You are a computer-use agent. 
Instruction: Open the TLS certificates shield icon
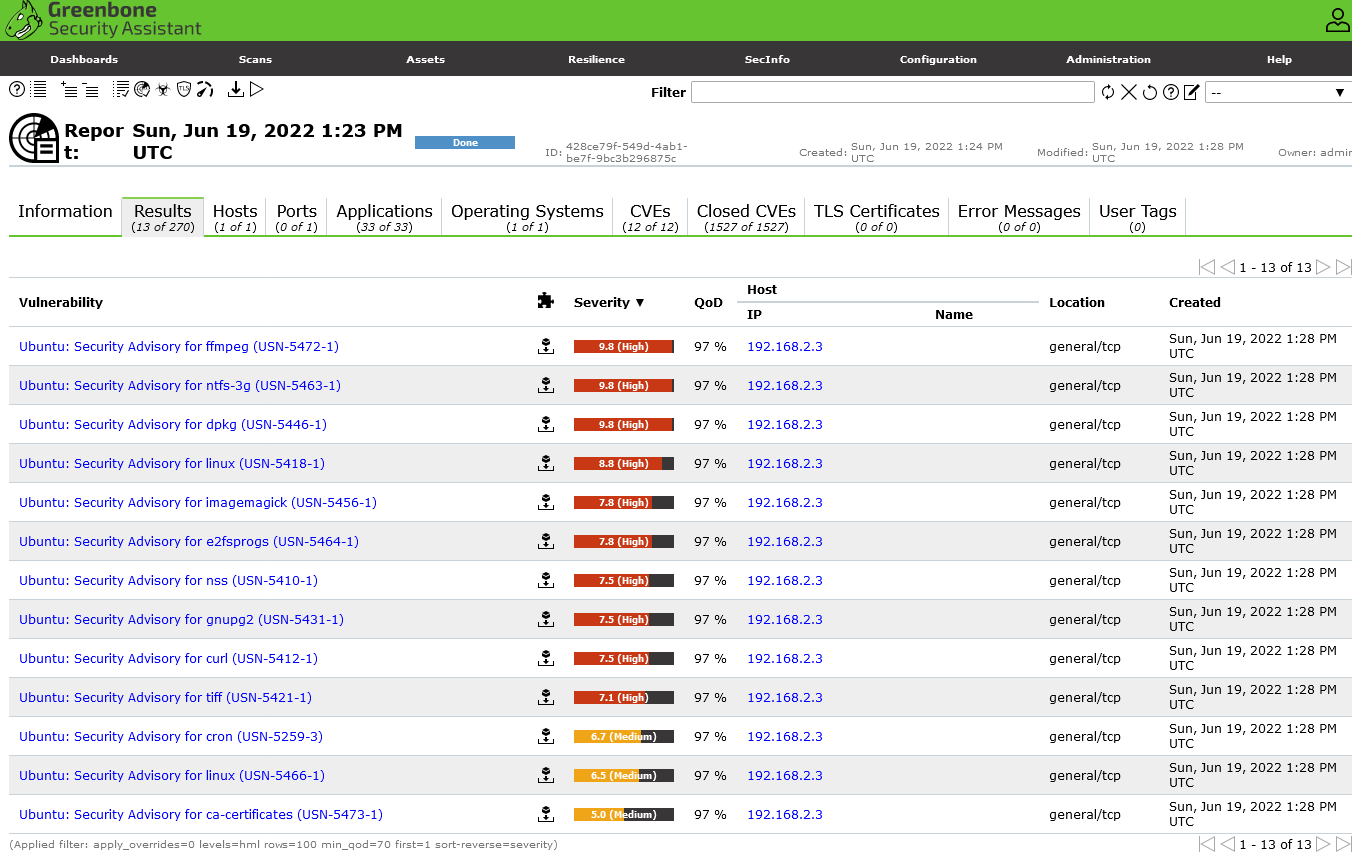(184, 89)
